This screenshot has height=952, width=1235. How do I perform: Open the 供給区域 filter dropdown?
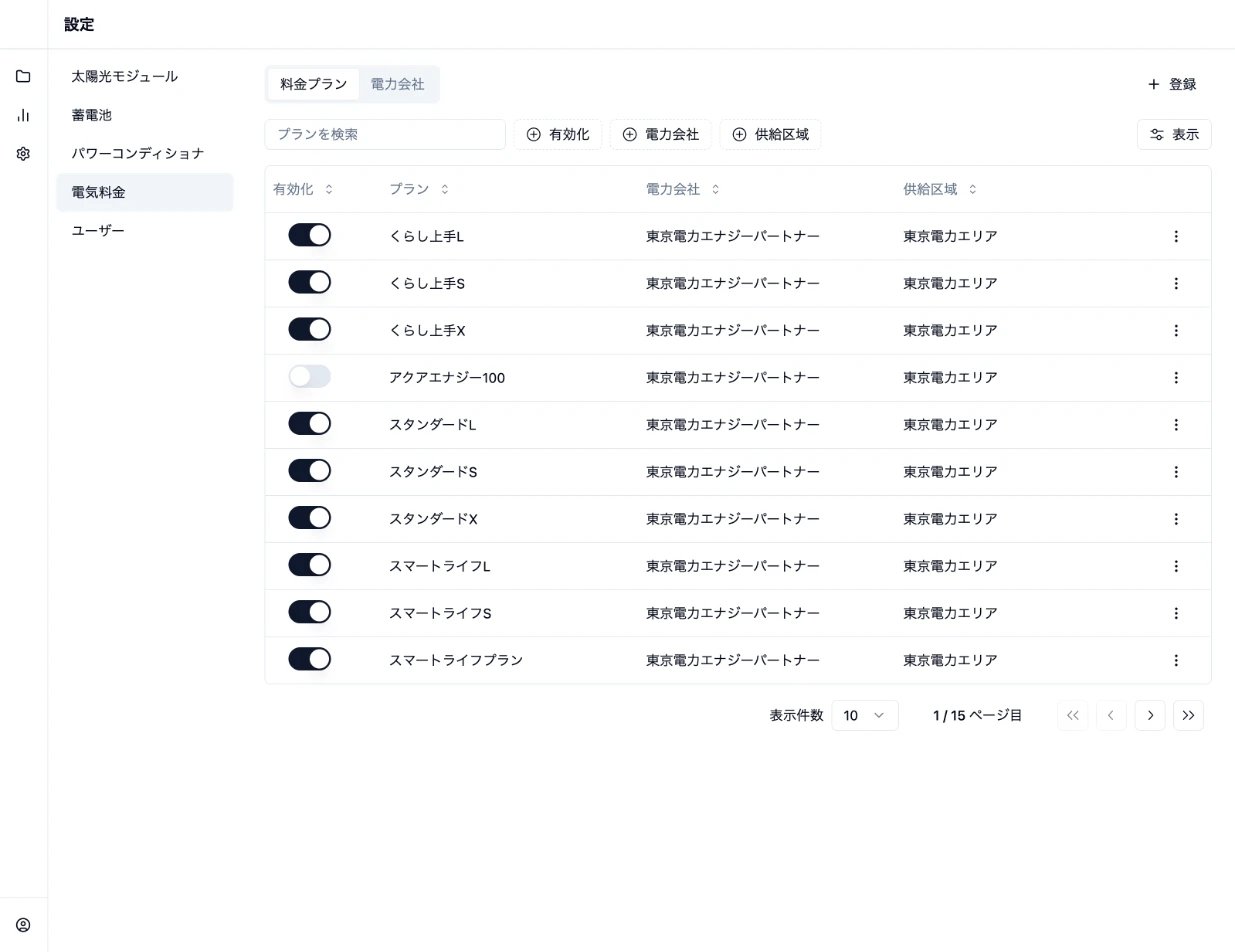tap(770, 134)
